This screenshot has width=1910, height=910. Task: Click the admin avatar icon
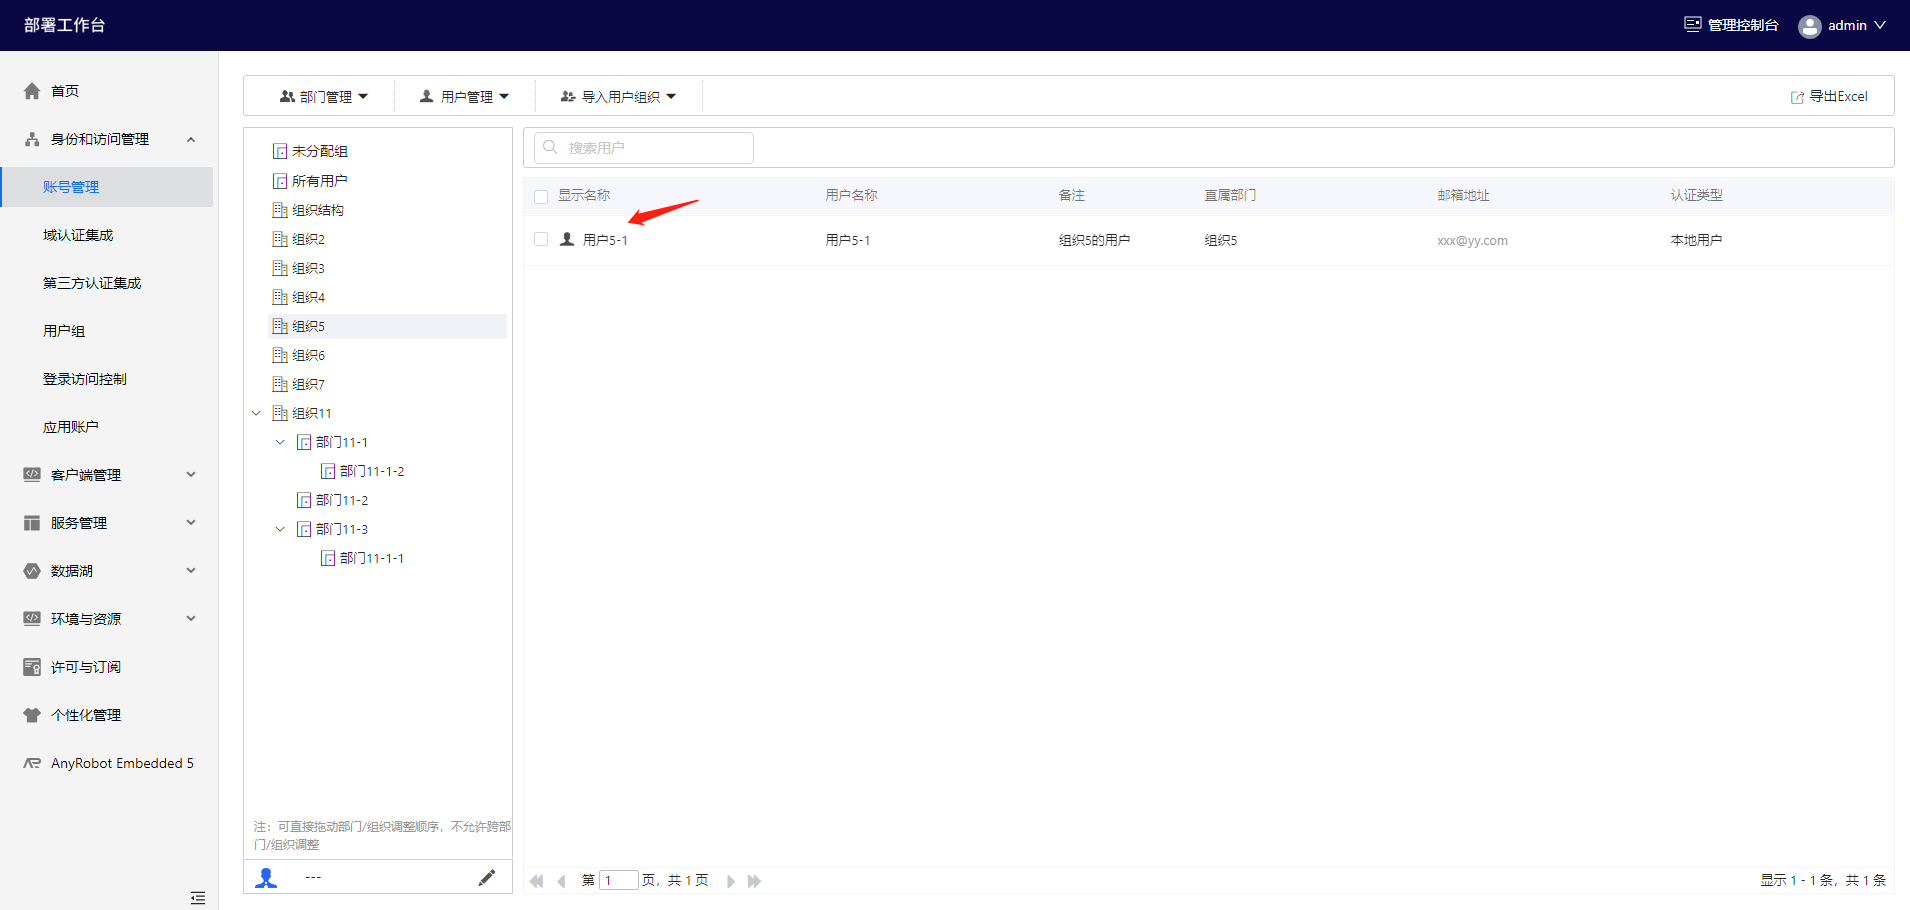(x=1809, y=26)
